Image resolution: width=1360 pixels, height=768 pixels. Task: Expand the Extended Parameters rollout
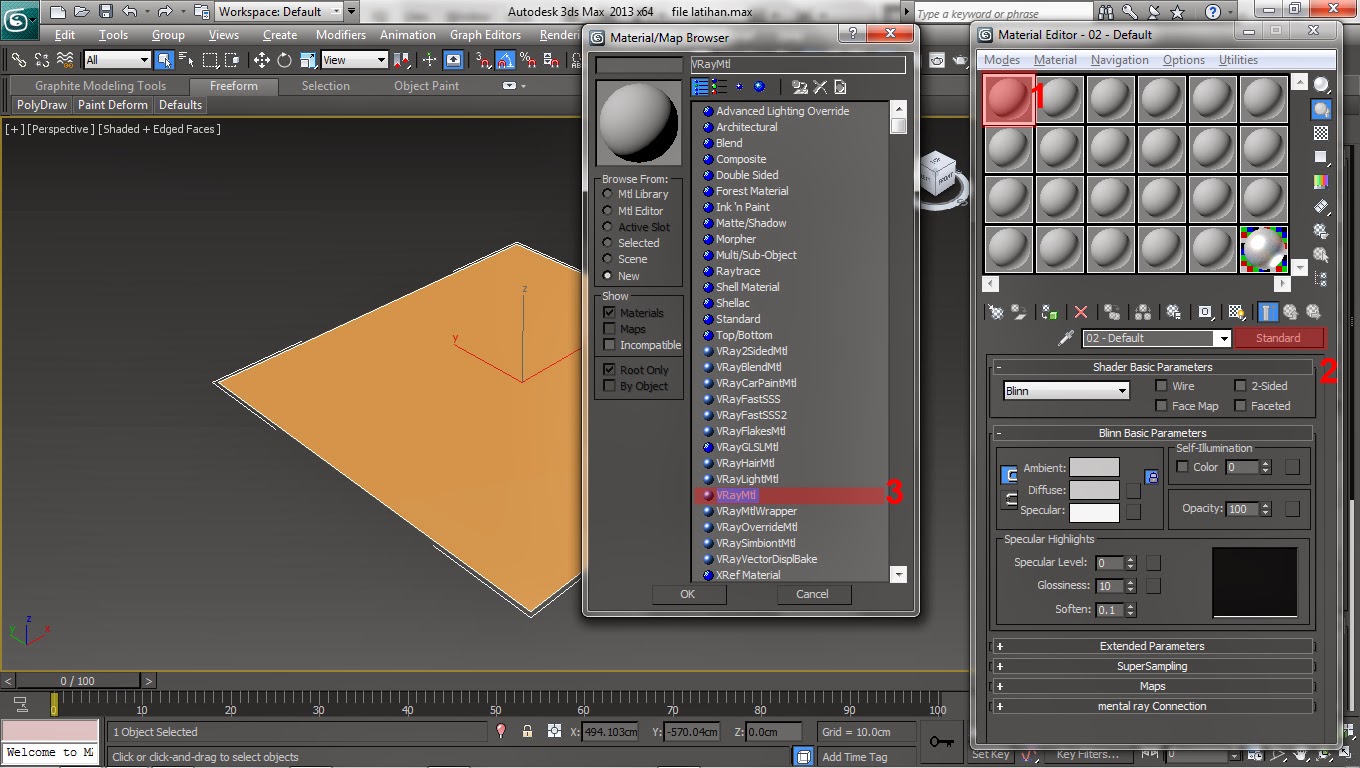coord(1152,646)
